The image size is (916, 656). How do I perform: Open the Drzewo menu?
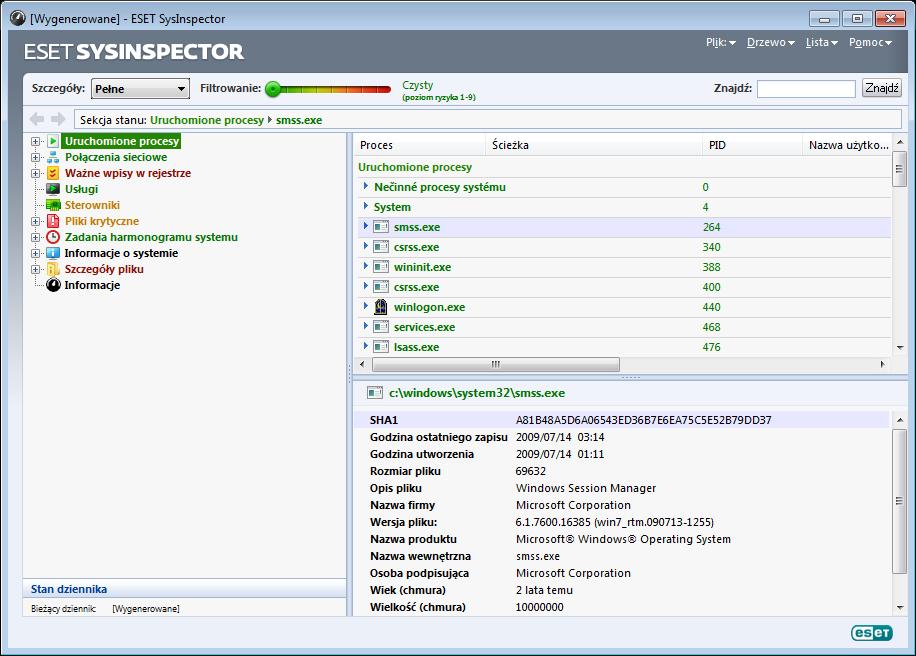click(771, 42)
